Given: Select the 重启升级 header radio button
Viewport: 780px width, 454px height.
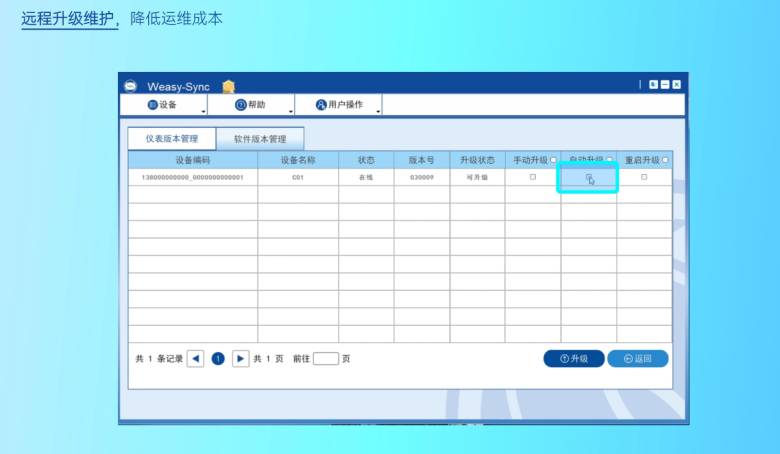Looking at the screenshot, I should (x=666, y=160).
